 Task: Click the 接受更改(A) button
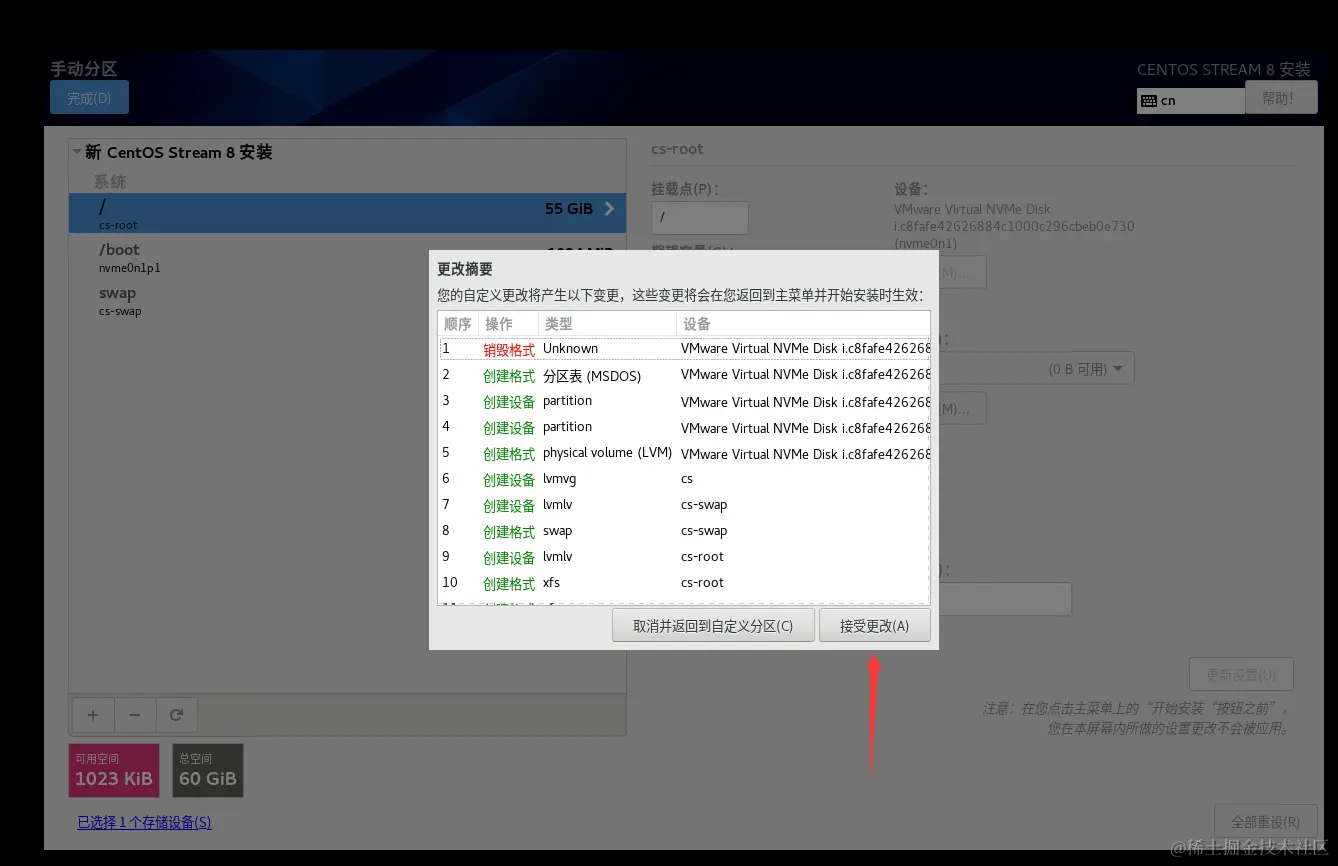[874, 624]
